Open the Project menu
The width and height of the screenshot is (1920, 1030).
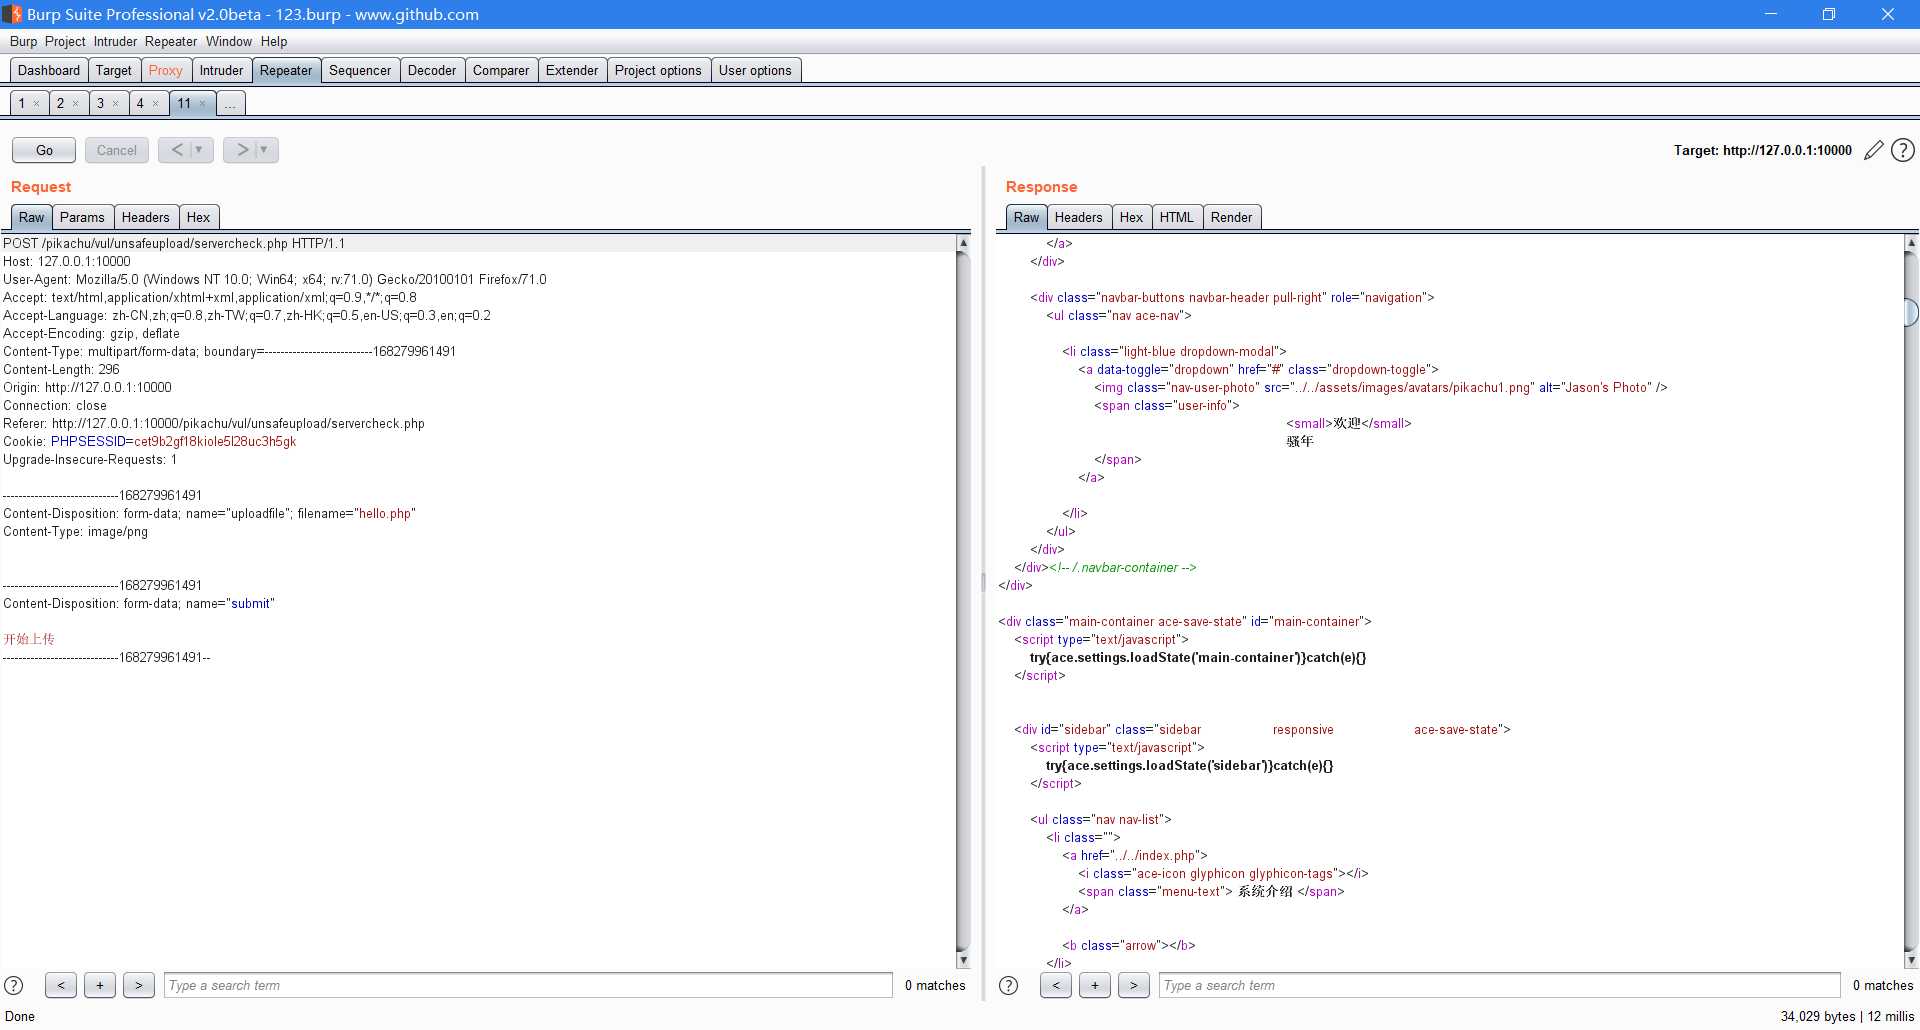pos(65,41)
